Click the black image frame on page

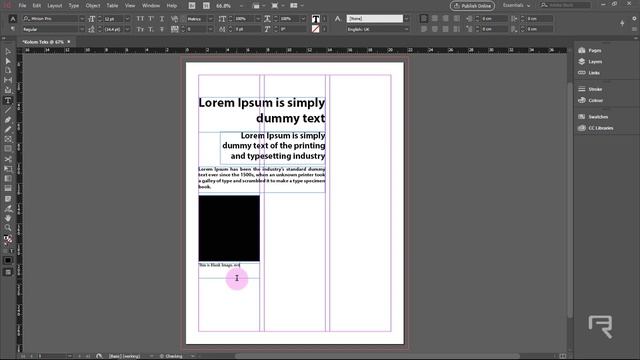coord(229,228)
